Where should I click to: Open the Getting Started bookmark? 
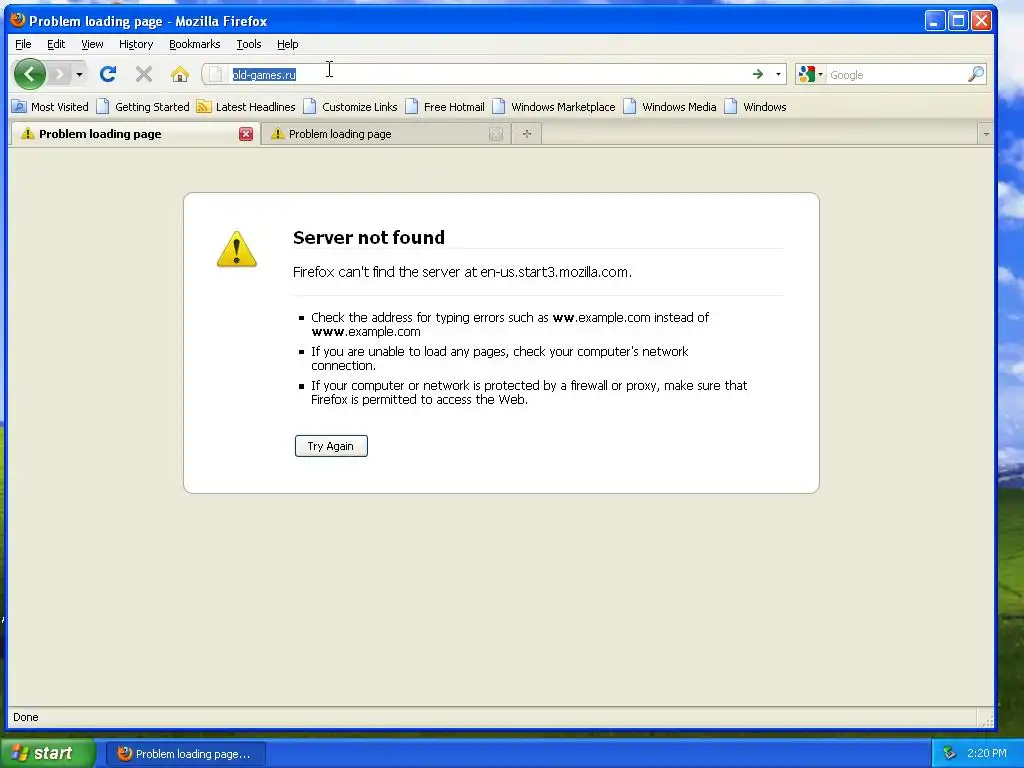[x=143, y=106]
